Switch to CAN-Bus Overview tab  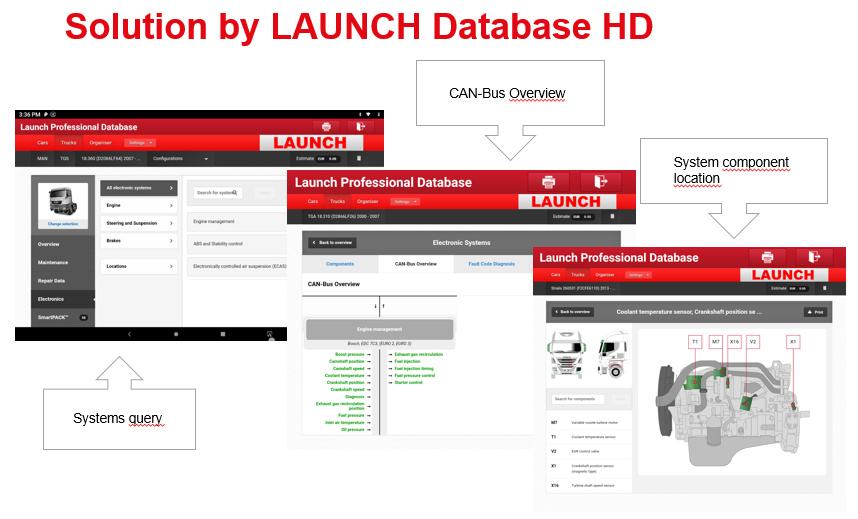tap(416, 264)
